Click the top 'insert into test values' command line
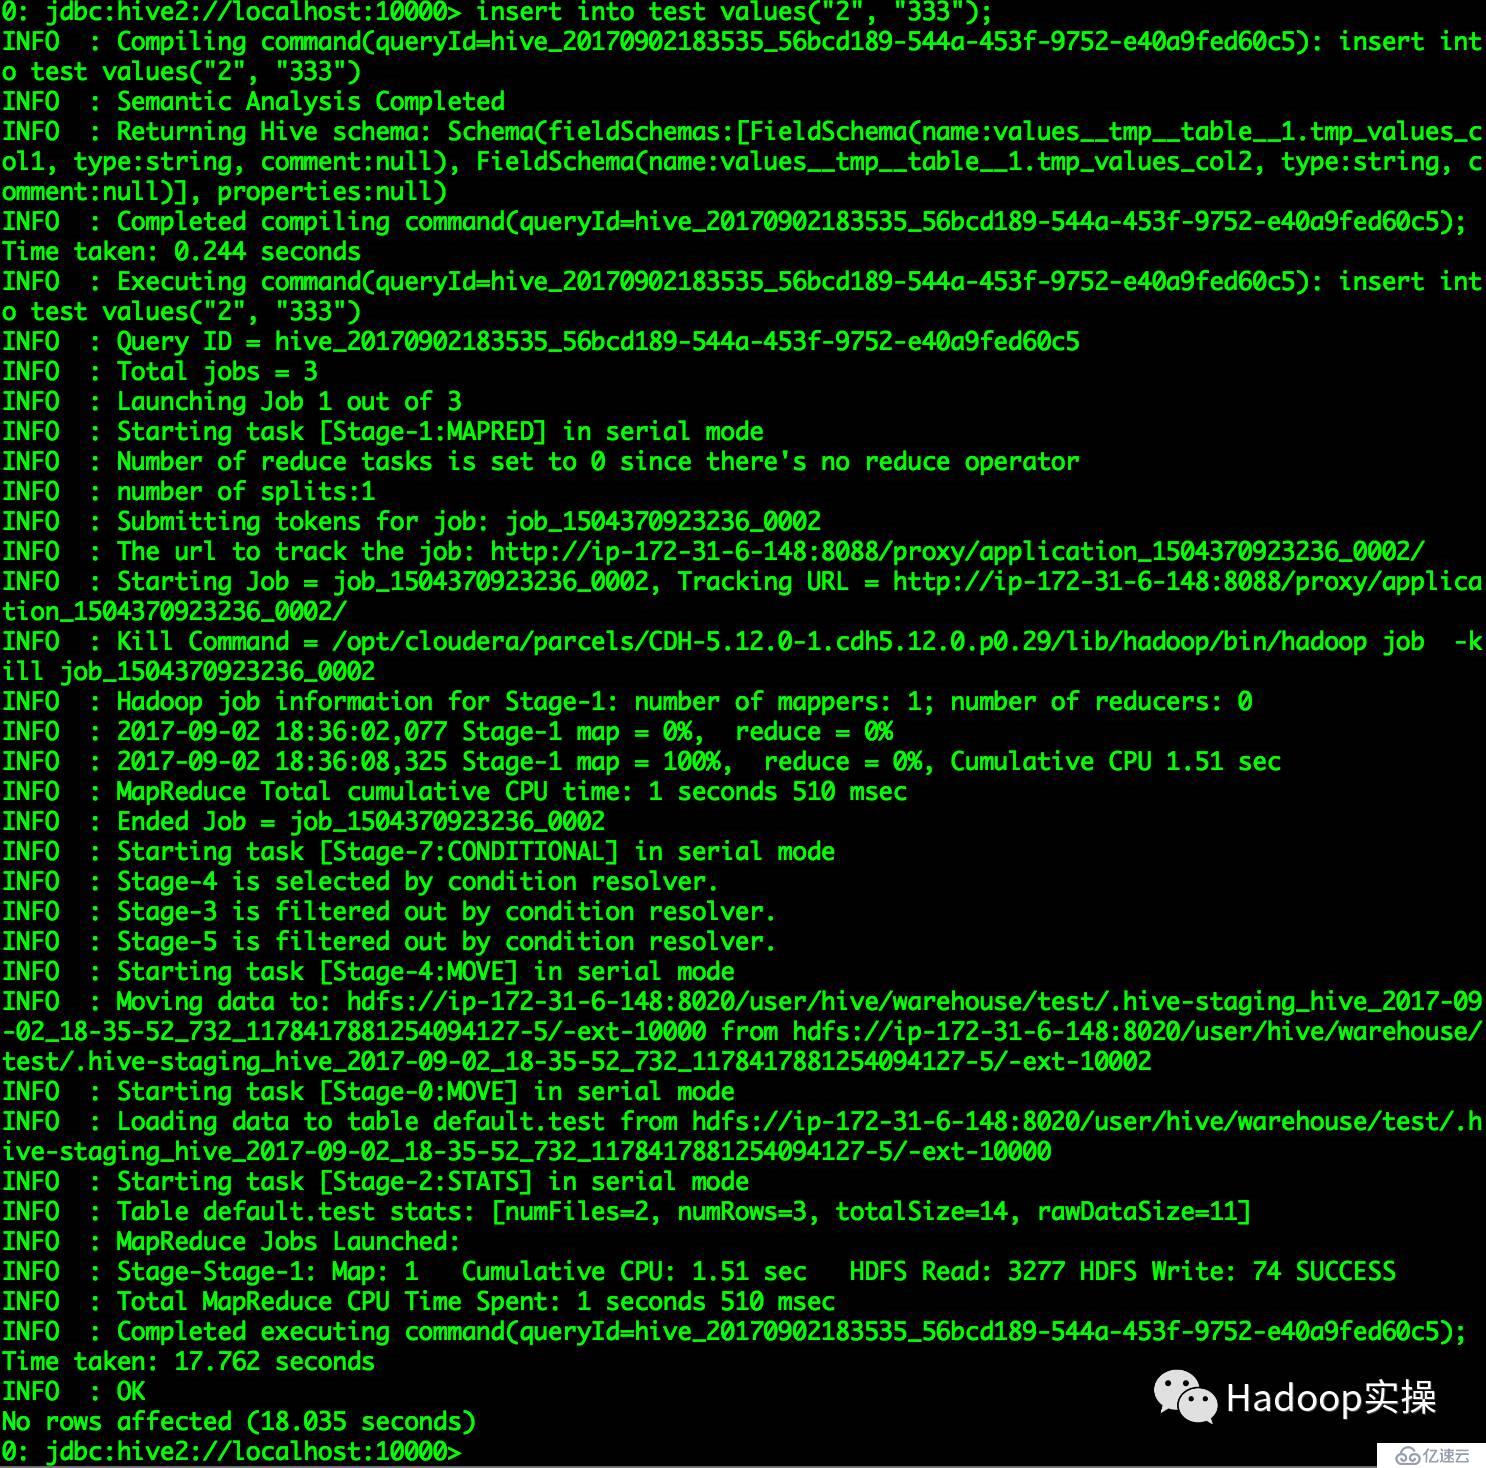 (x=497, y=12)
